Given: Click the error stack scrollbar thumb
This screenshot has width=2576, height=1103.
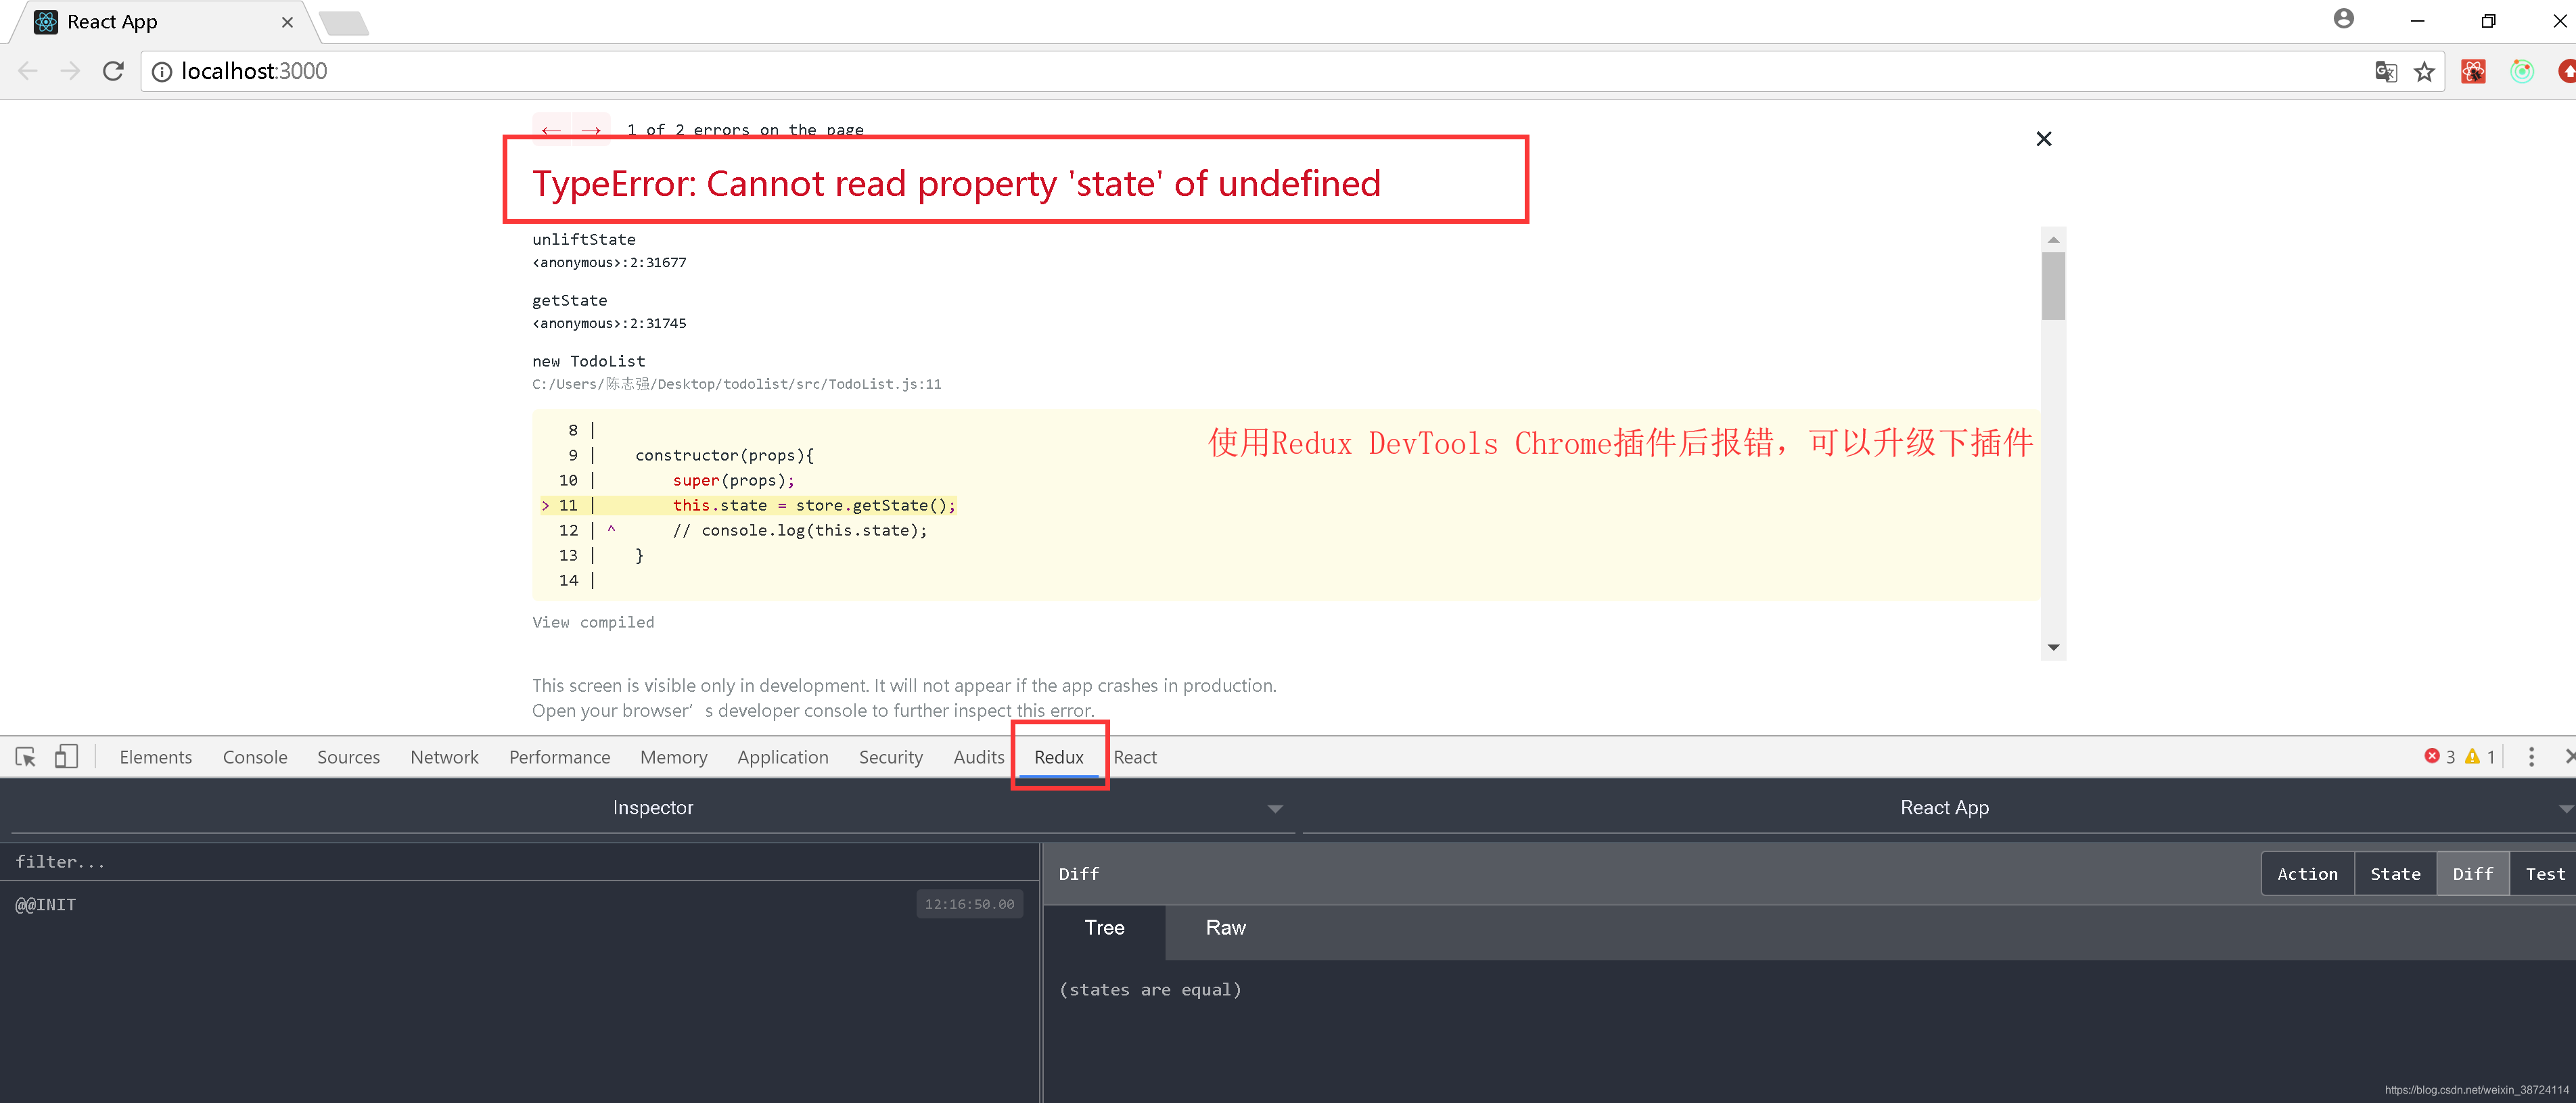Looking at the screenshot, I should click(x=2053, y=286).
